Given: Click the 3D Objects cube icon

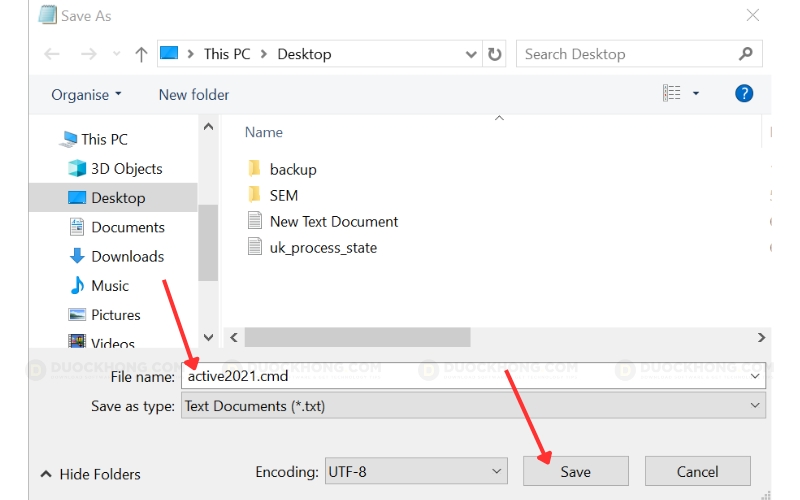Looking at the screenshot, I should pyautogui.click(x=77, y=168).
